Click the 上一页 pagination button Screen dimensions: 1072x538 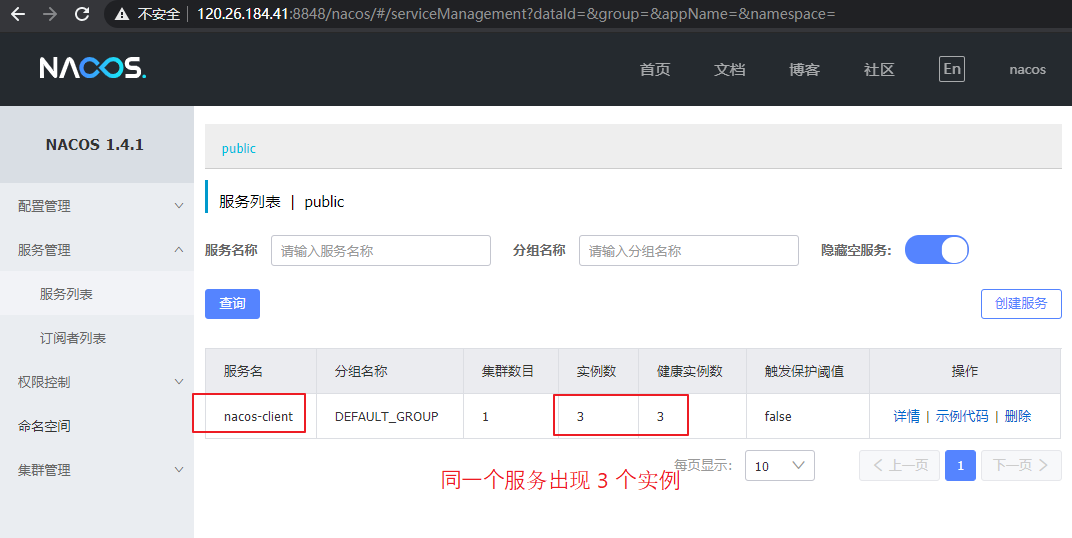click(900, 466)
